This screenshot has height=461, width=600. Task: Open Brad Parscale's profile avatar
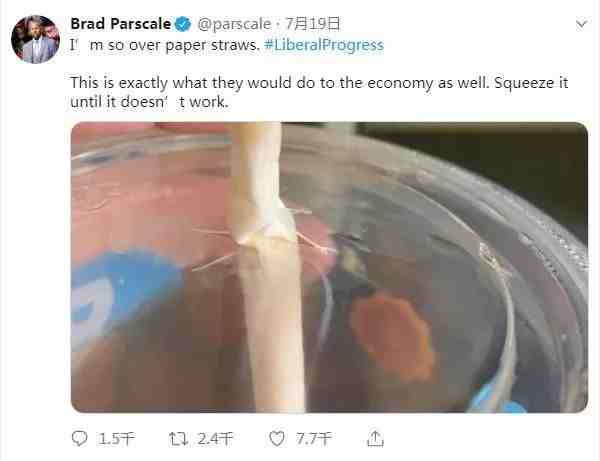click(35, 39)
